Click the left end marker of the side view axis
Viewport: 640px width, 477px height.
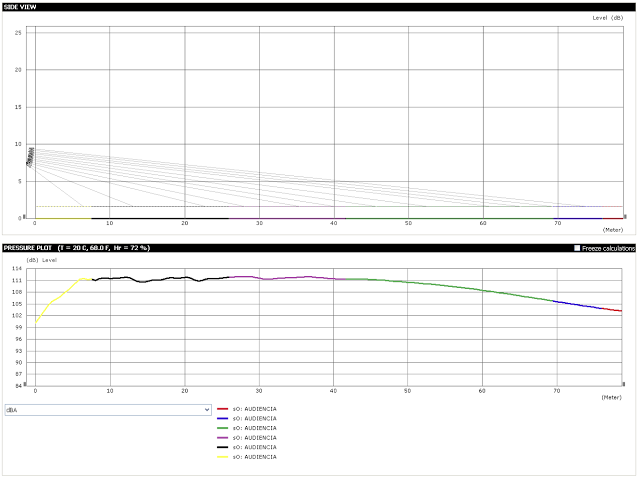coord(24,216)
